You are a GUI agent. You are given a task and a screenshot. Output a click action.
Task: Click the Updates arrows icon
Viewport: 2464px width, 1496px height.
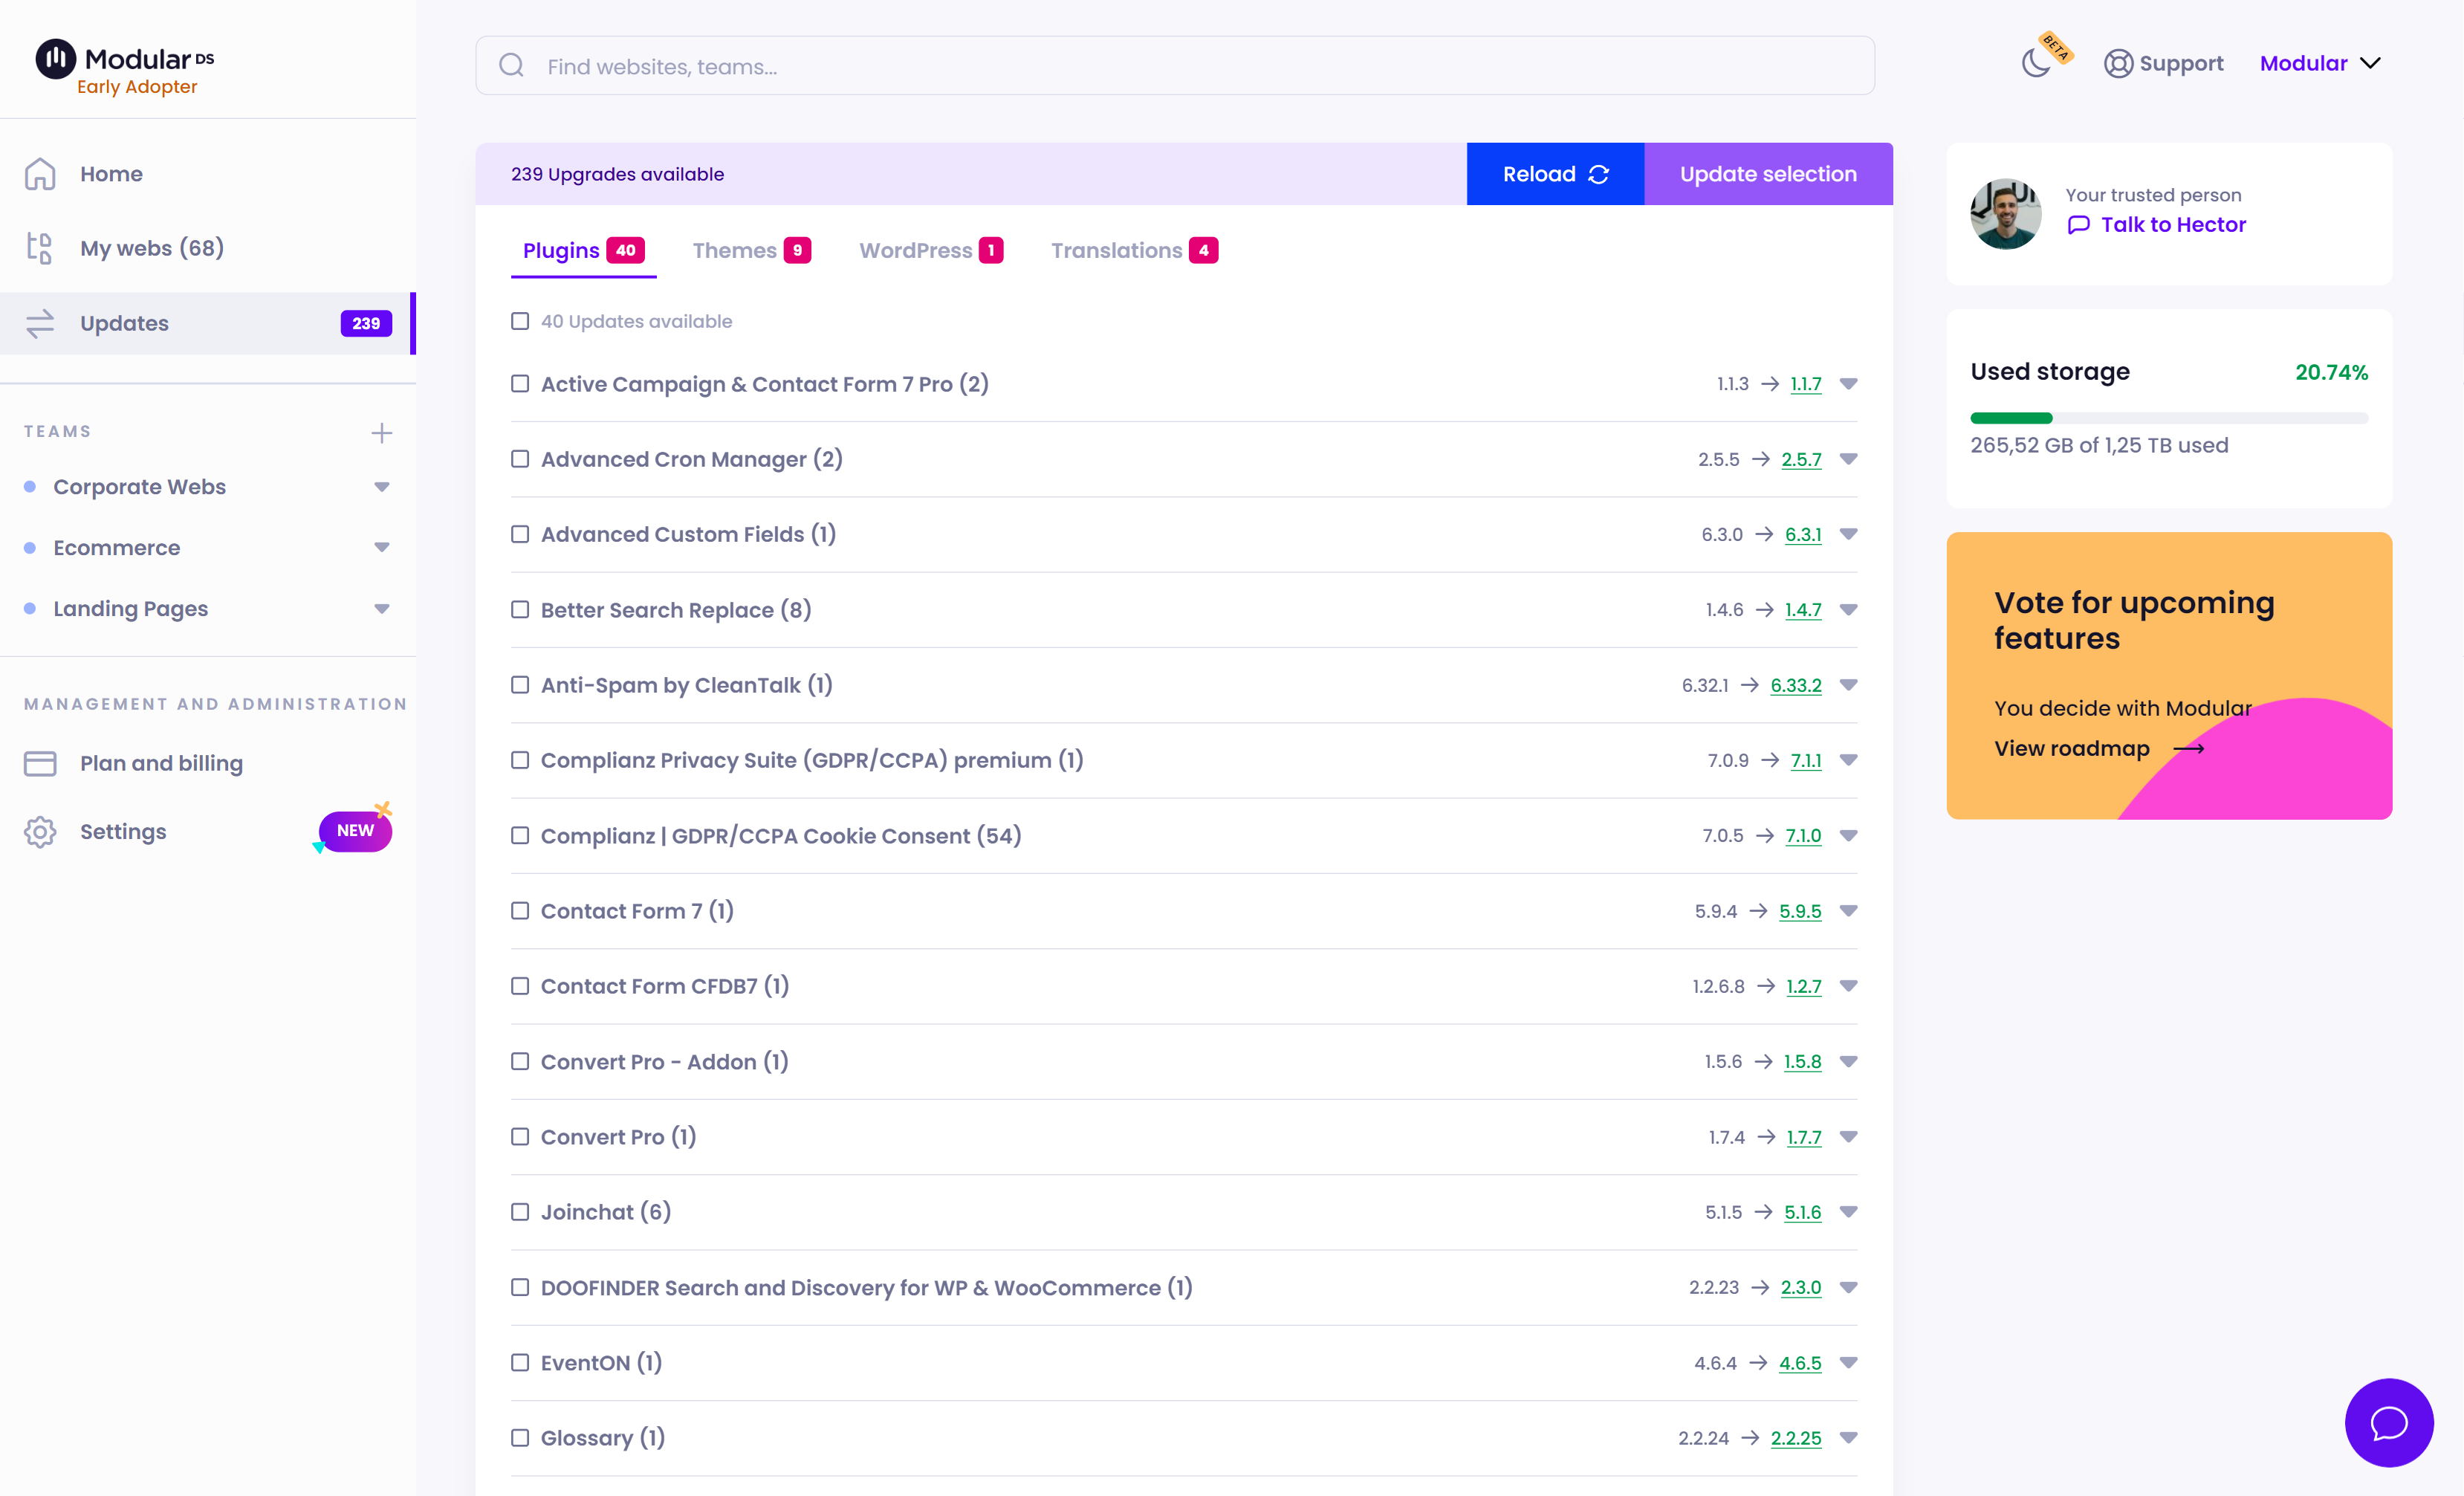point(40,323)
